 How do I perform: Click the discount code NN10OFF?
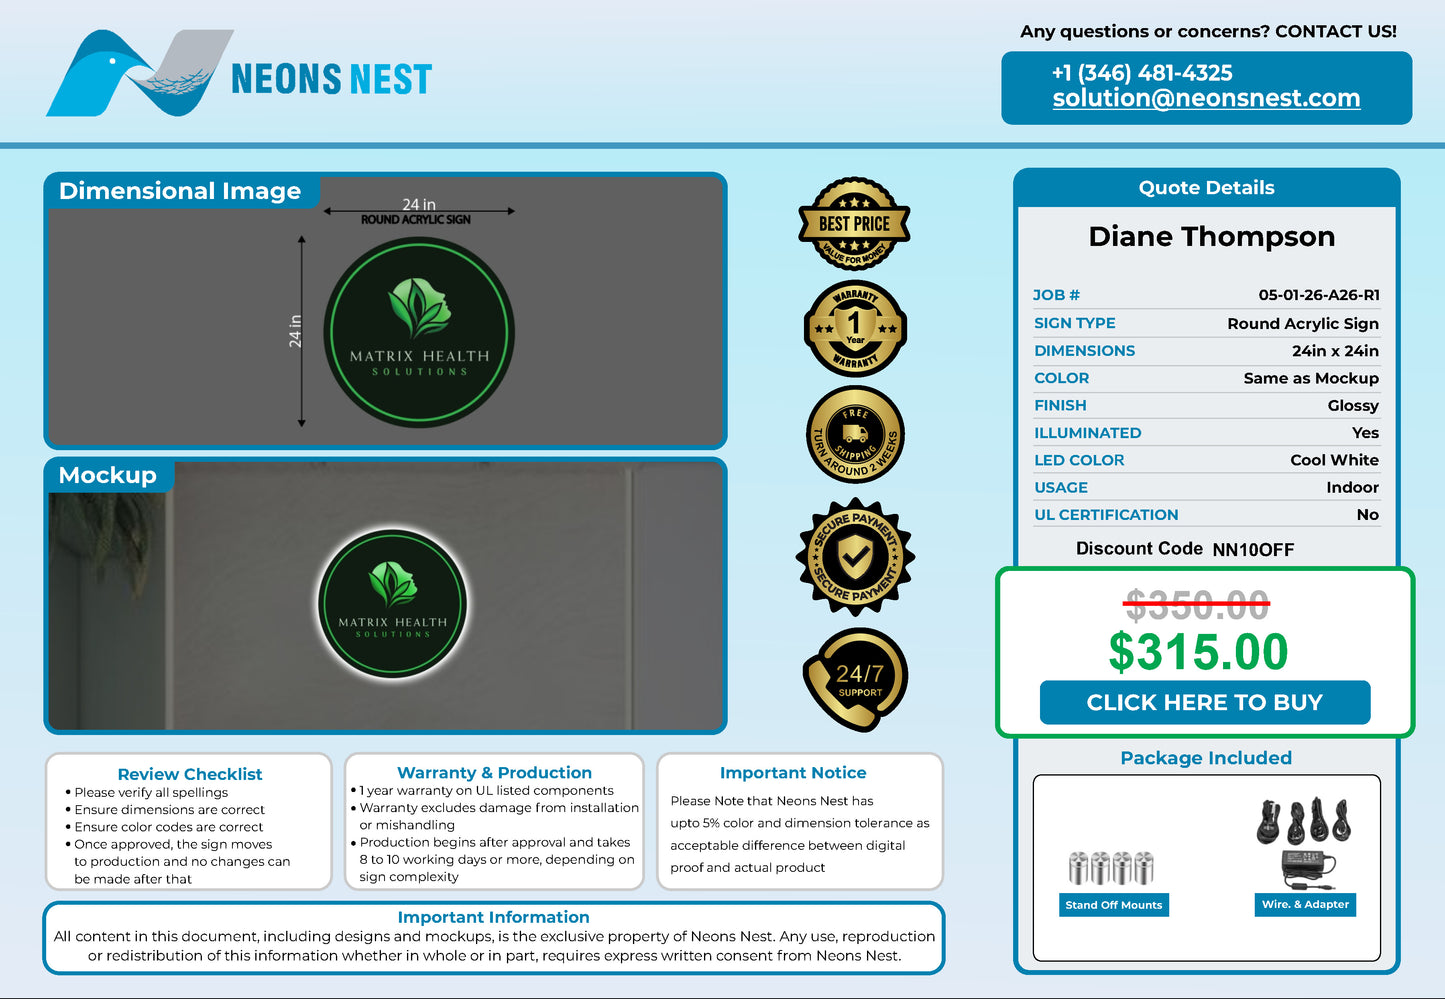coord(1253,550)
